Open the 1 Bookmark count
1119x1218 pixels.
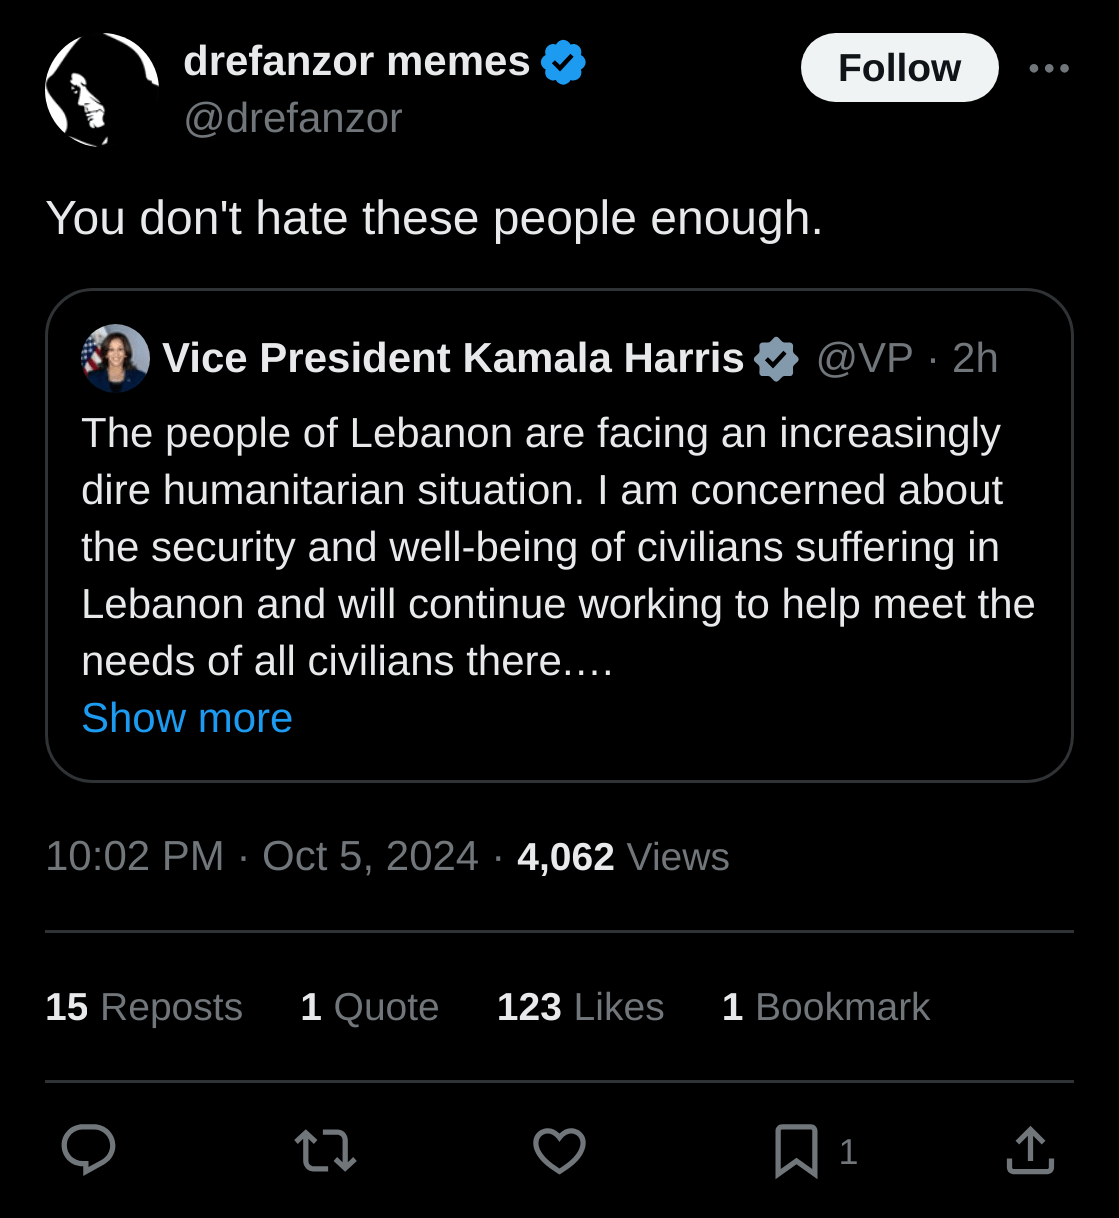826,1007
